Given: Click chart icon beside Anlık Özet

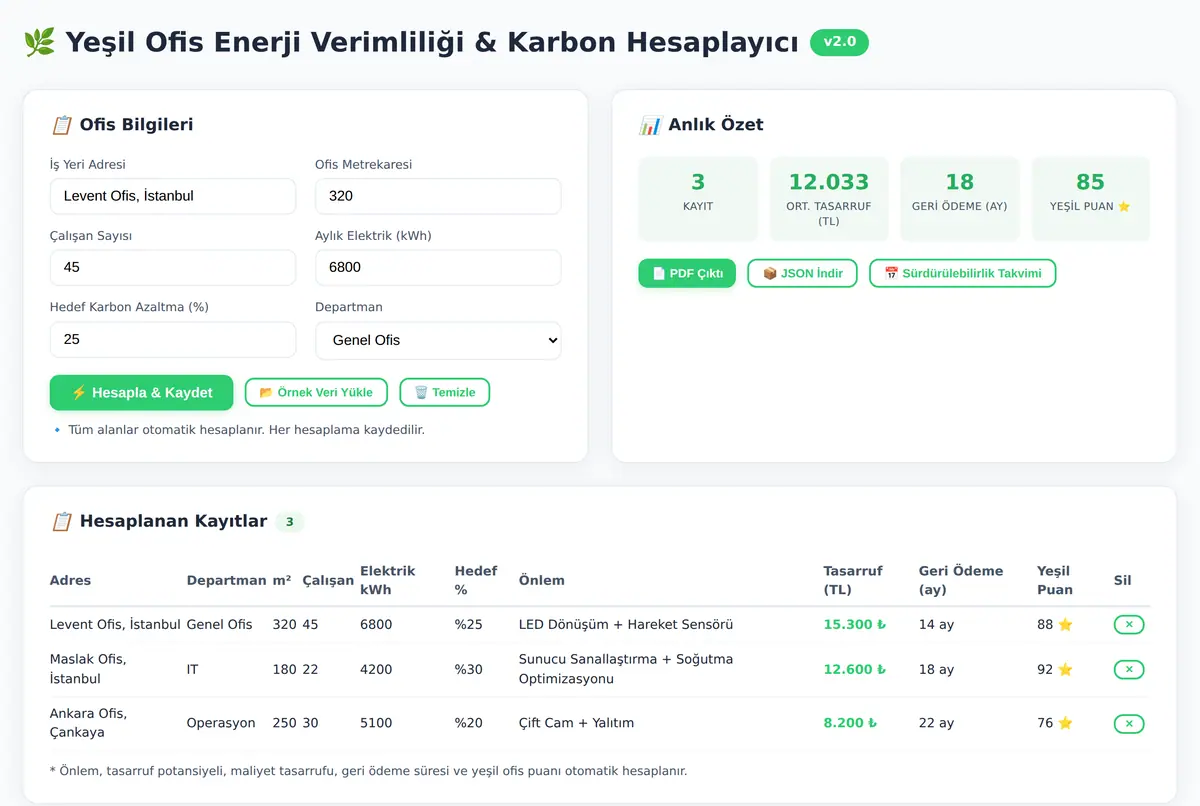Looking at the screenshot, I should point(650,125).
